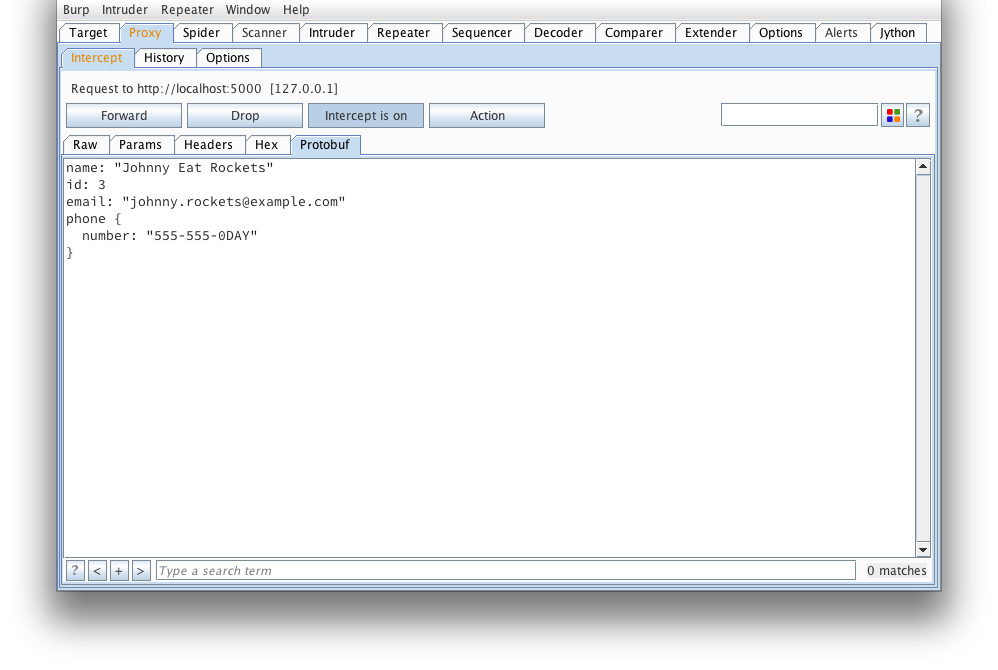The image size is (998, 670).
Task: Click the email johnny.rockets@example.com line
Action: coord(206,202)
